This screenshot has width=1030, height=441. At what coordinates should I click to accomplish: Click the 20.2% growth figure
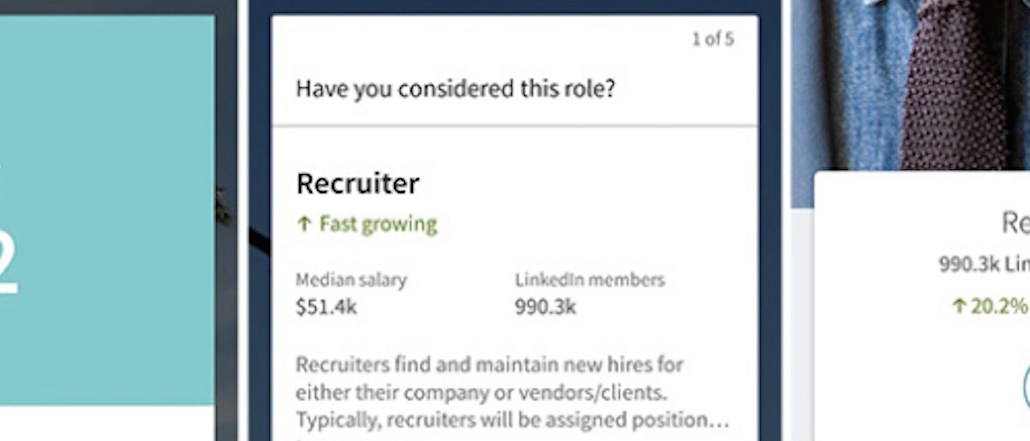[x=999, y=306]
